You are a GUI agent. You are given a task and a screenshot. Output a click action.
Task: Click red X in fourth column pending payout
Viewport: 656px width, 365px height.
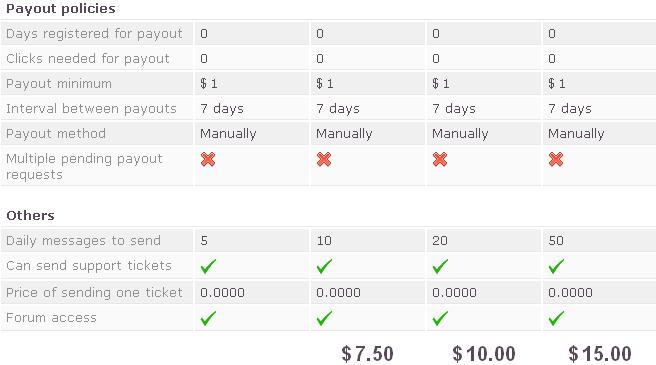point(556,159)
